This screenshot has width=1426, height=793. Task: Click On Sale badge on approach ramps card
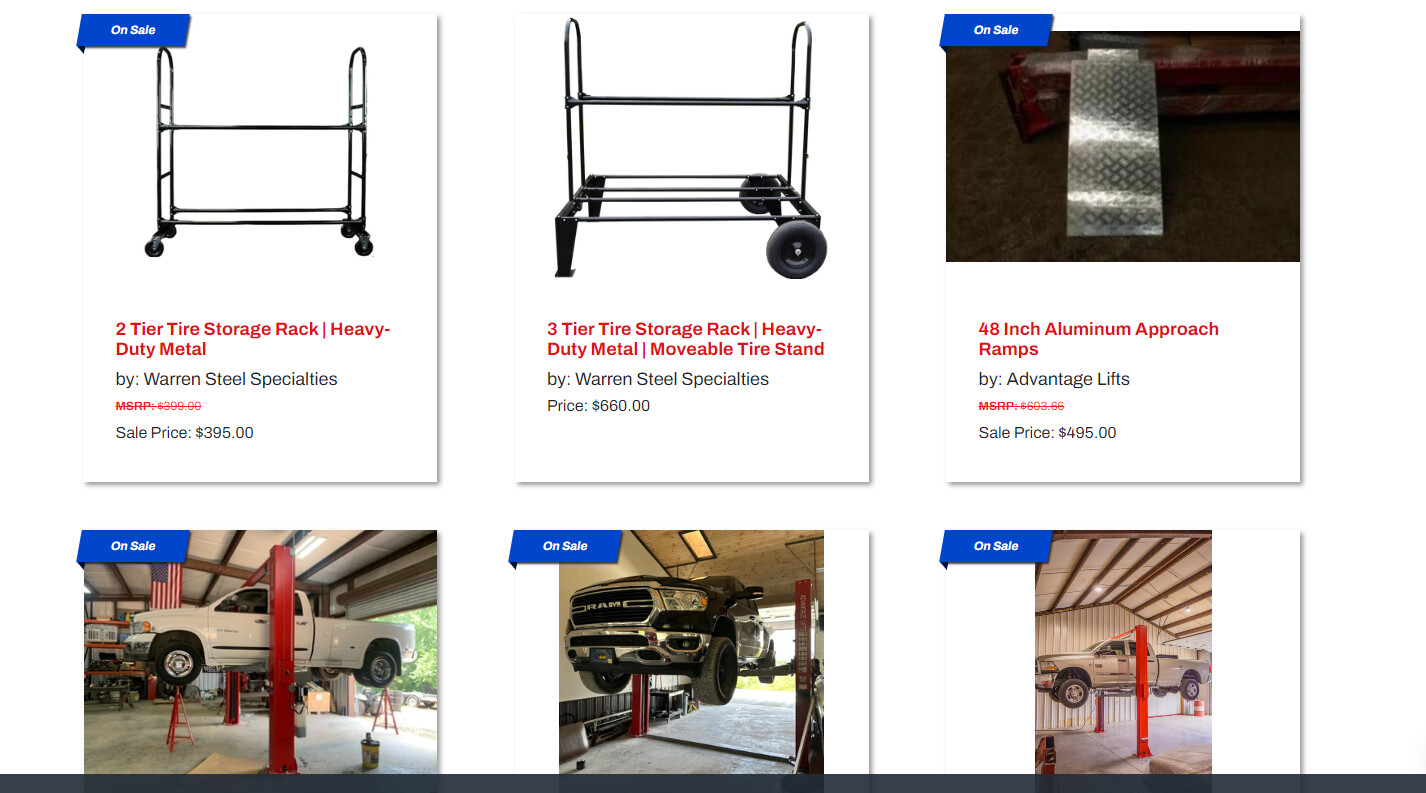coord(996,30)
